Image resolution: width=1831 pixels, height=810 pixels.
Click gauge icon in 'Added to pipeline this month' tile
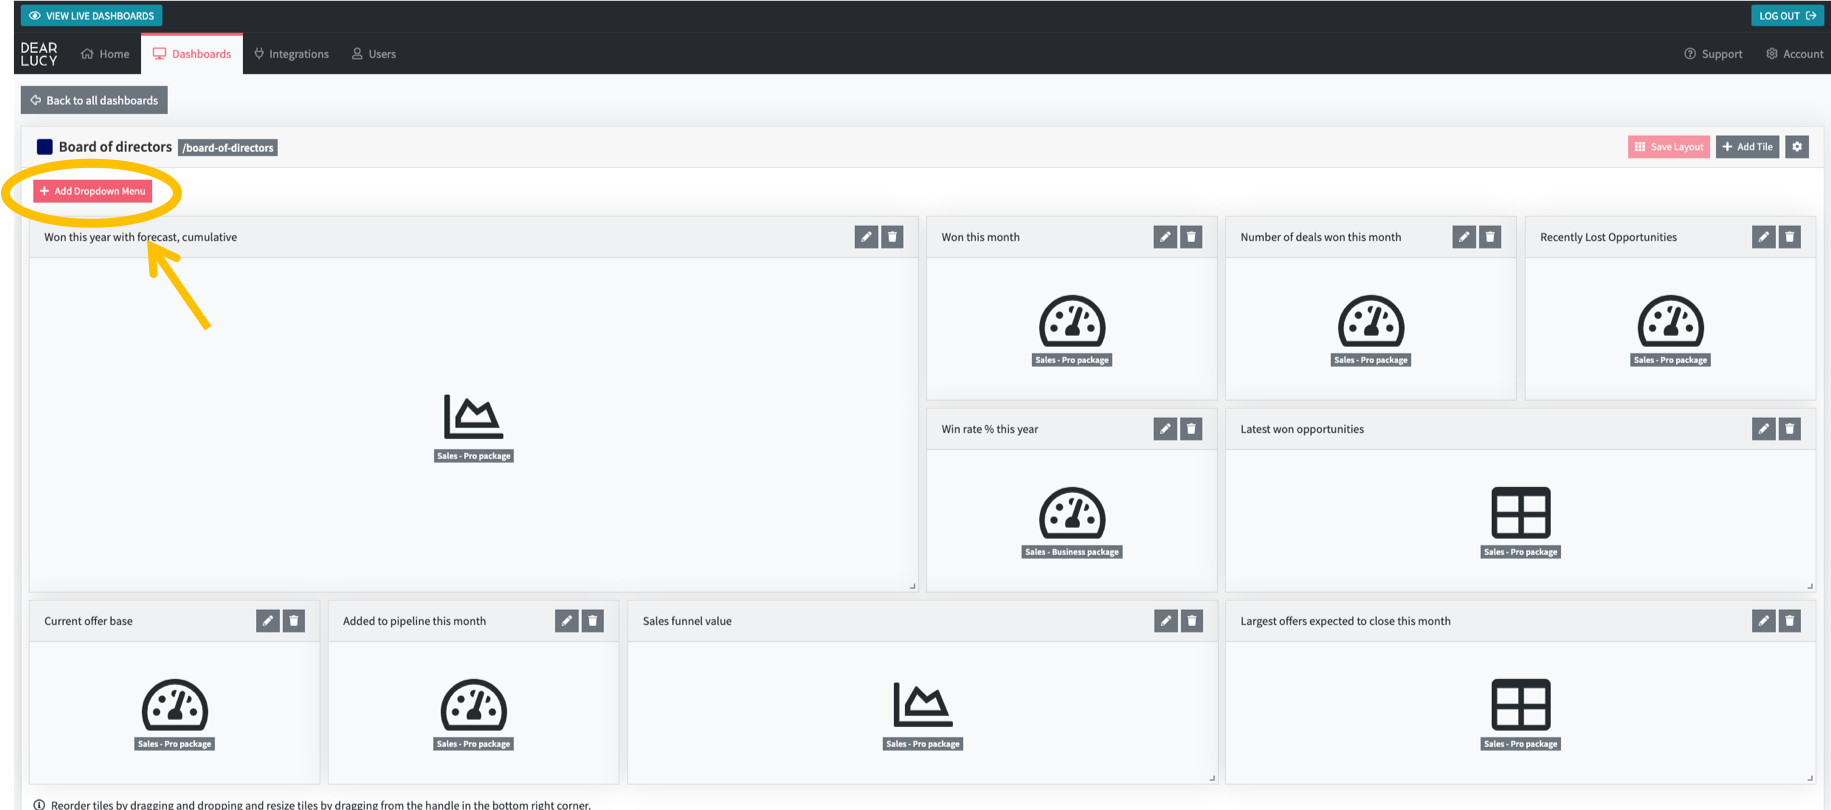click(474, 705)
